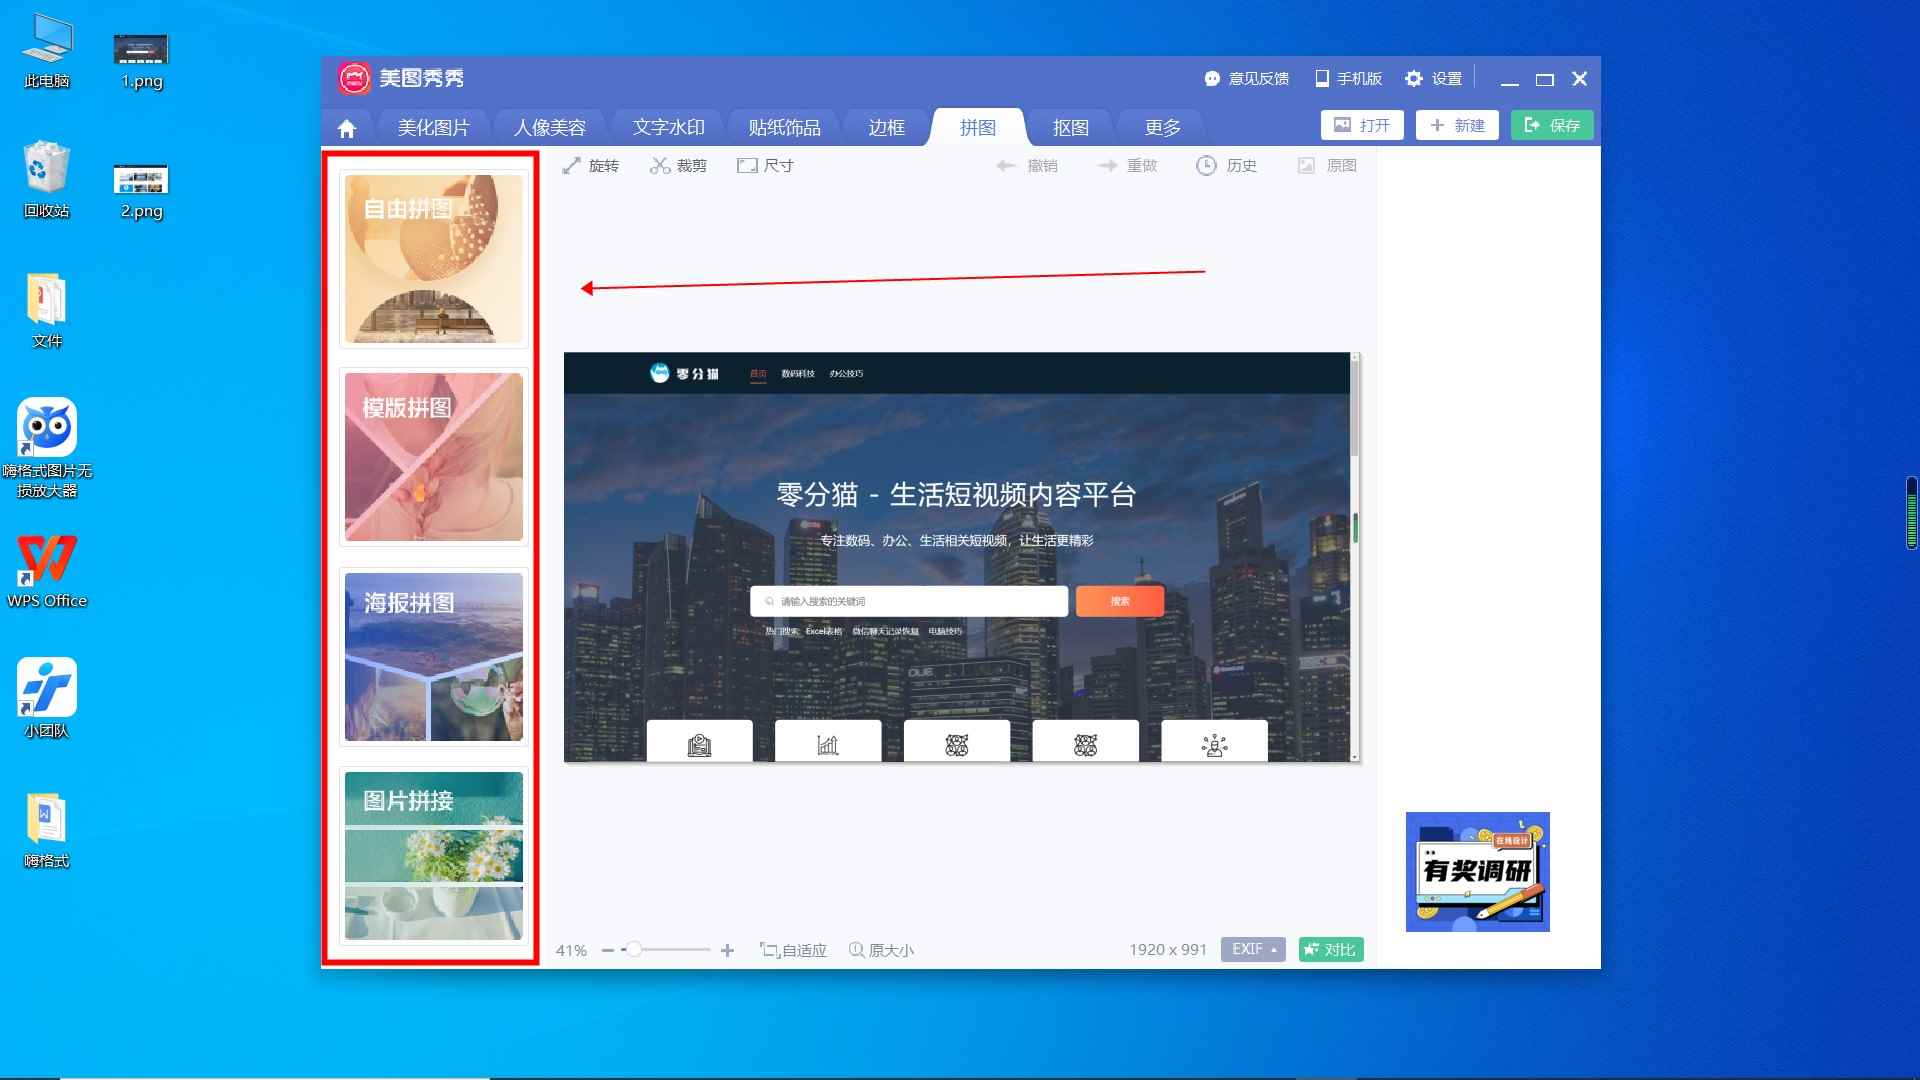Switch to the 抠图 cutout tab
The height and width of the screenshot is (1080, 1920).
[x=1071, y=127]
